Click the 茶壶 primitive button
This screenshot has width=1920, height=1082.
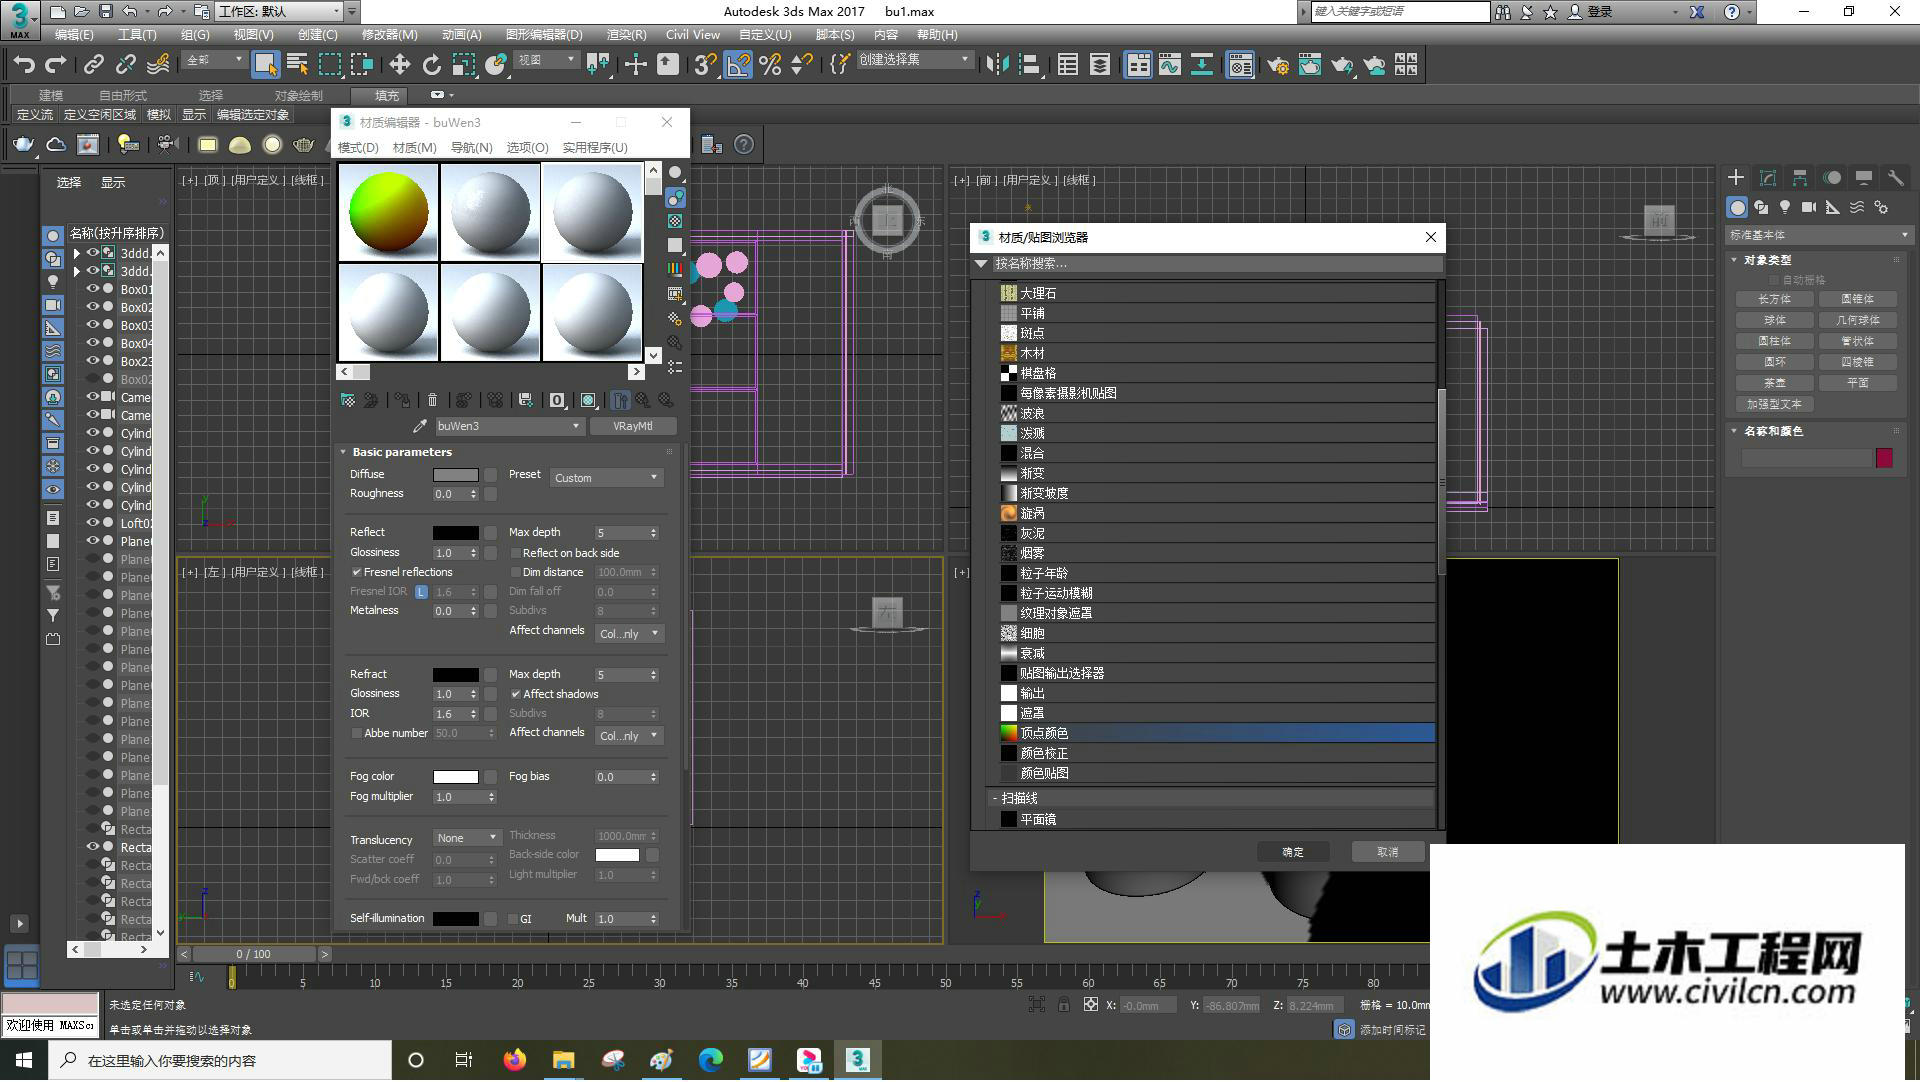click(x=1774, y=383)
